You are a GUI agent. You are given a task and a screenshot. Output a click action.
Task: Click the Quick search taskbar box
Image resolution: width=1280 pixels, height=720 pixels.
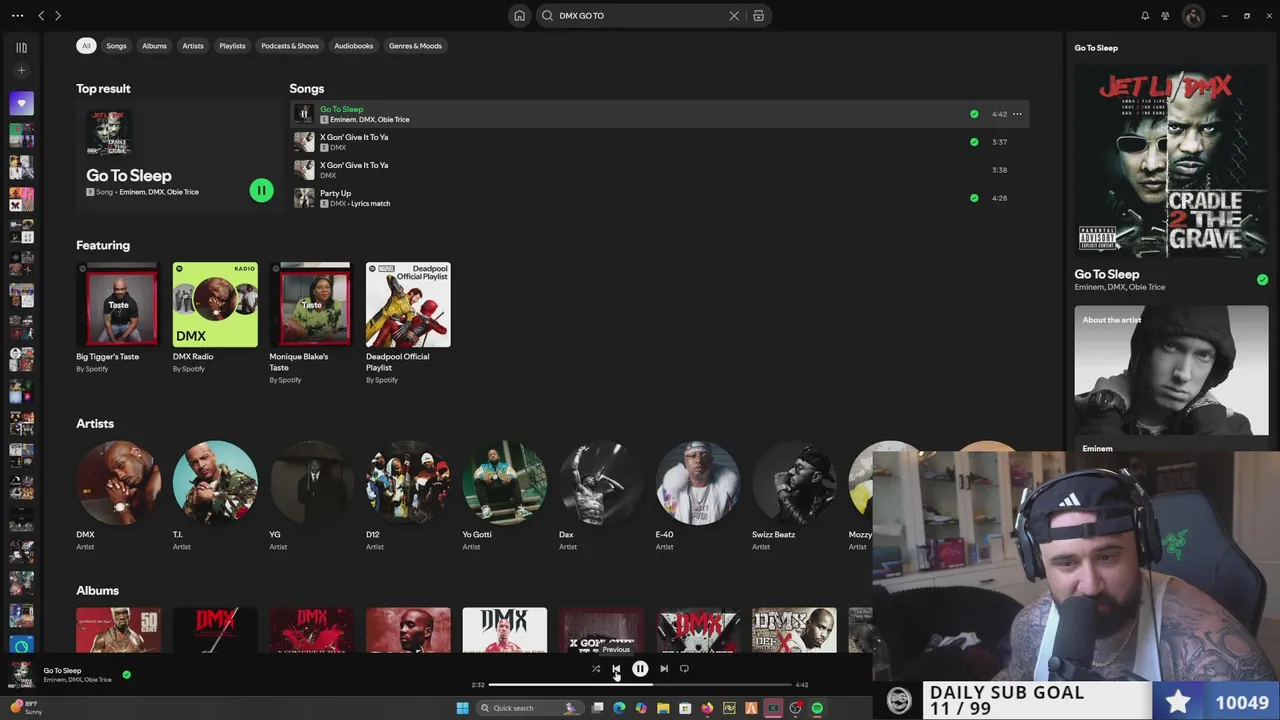pos(529,708)
